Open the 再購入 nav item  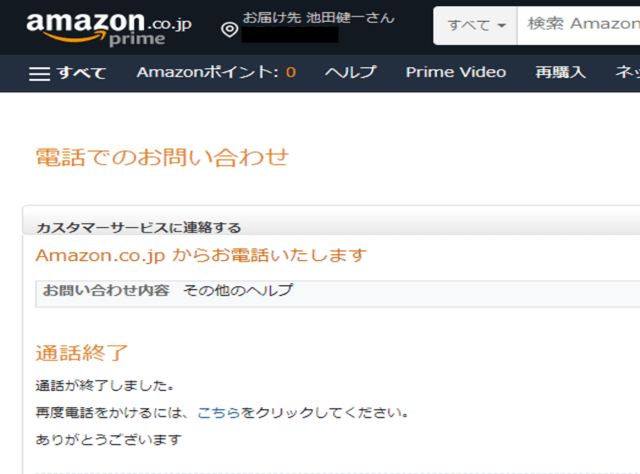coord(560,72)
